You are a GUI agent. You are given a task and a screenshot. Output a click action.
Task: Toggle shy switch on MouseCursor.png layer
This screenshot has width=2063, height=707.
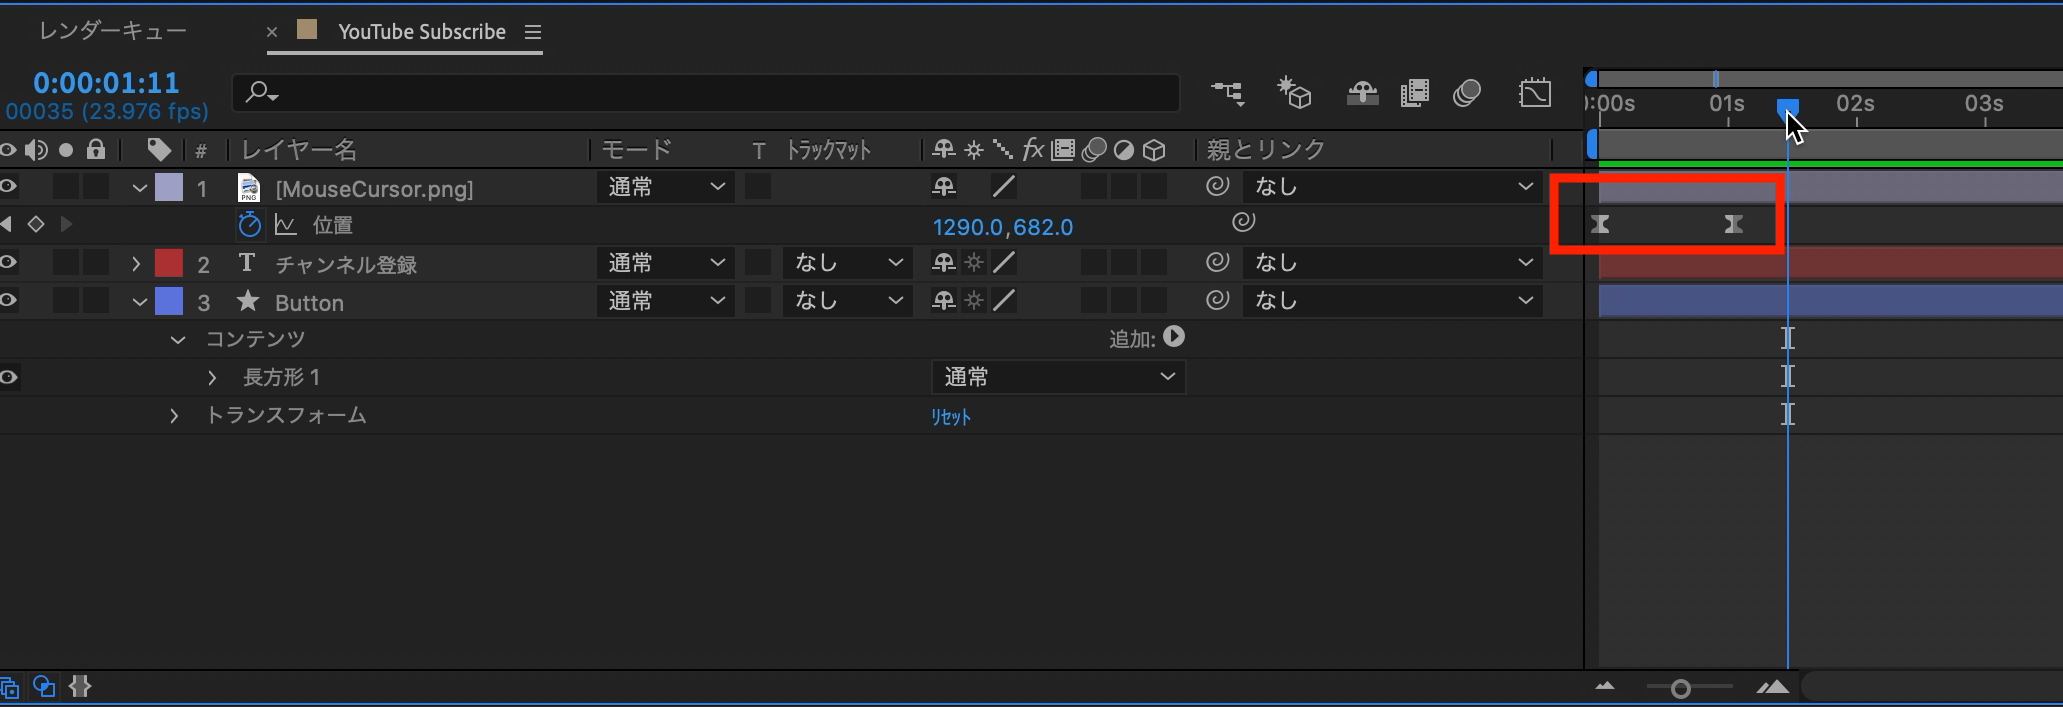tap(943, 186)
